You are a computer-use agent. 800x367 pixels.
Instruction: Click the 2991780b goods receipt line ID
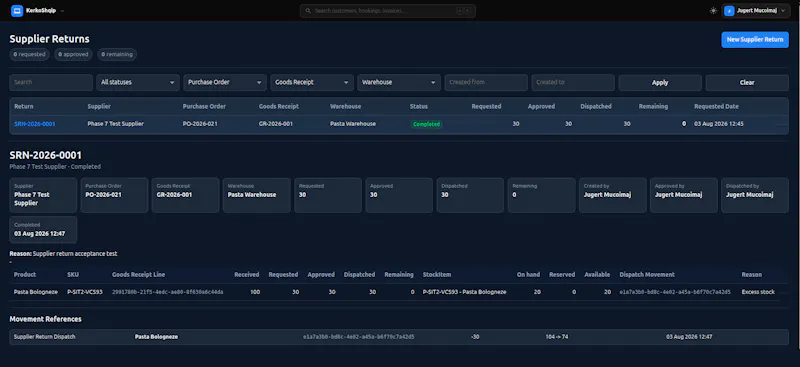click(x=167, y=292)
